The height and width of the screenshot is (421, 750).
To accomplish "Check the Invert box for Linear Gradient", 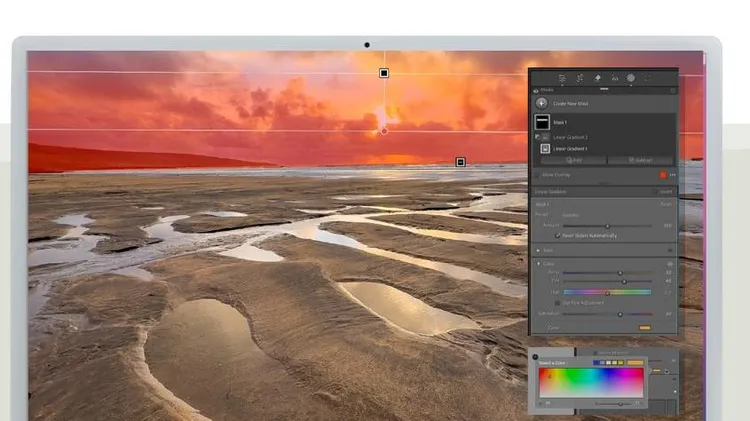I will coord(654,190).
